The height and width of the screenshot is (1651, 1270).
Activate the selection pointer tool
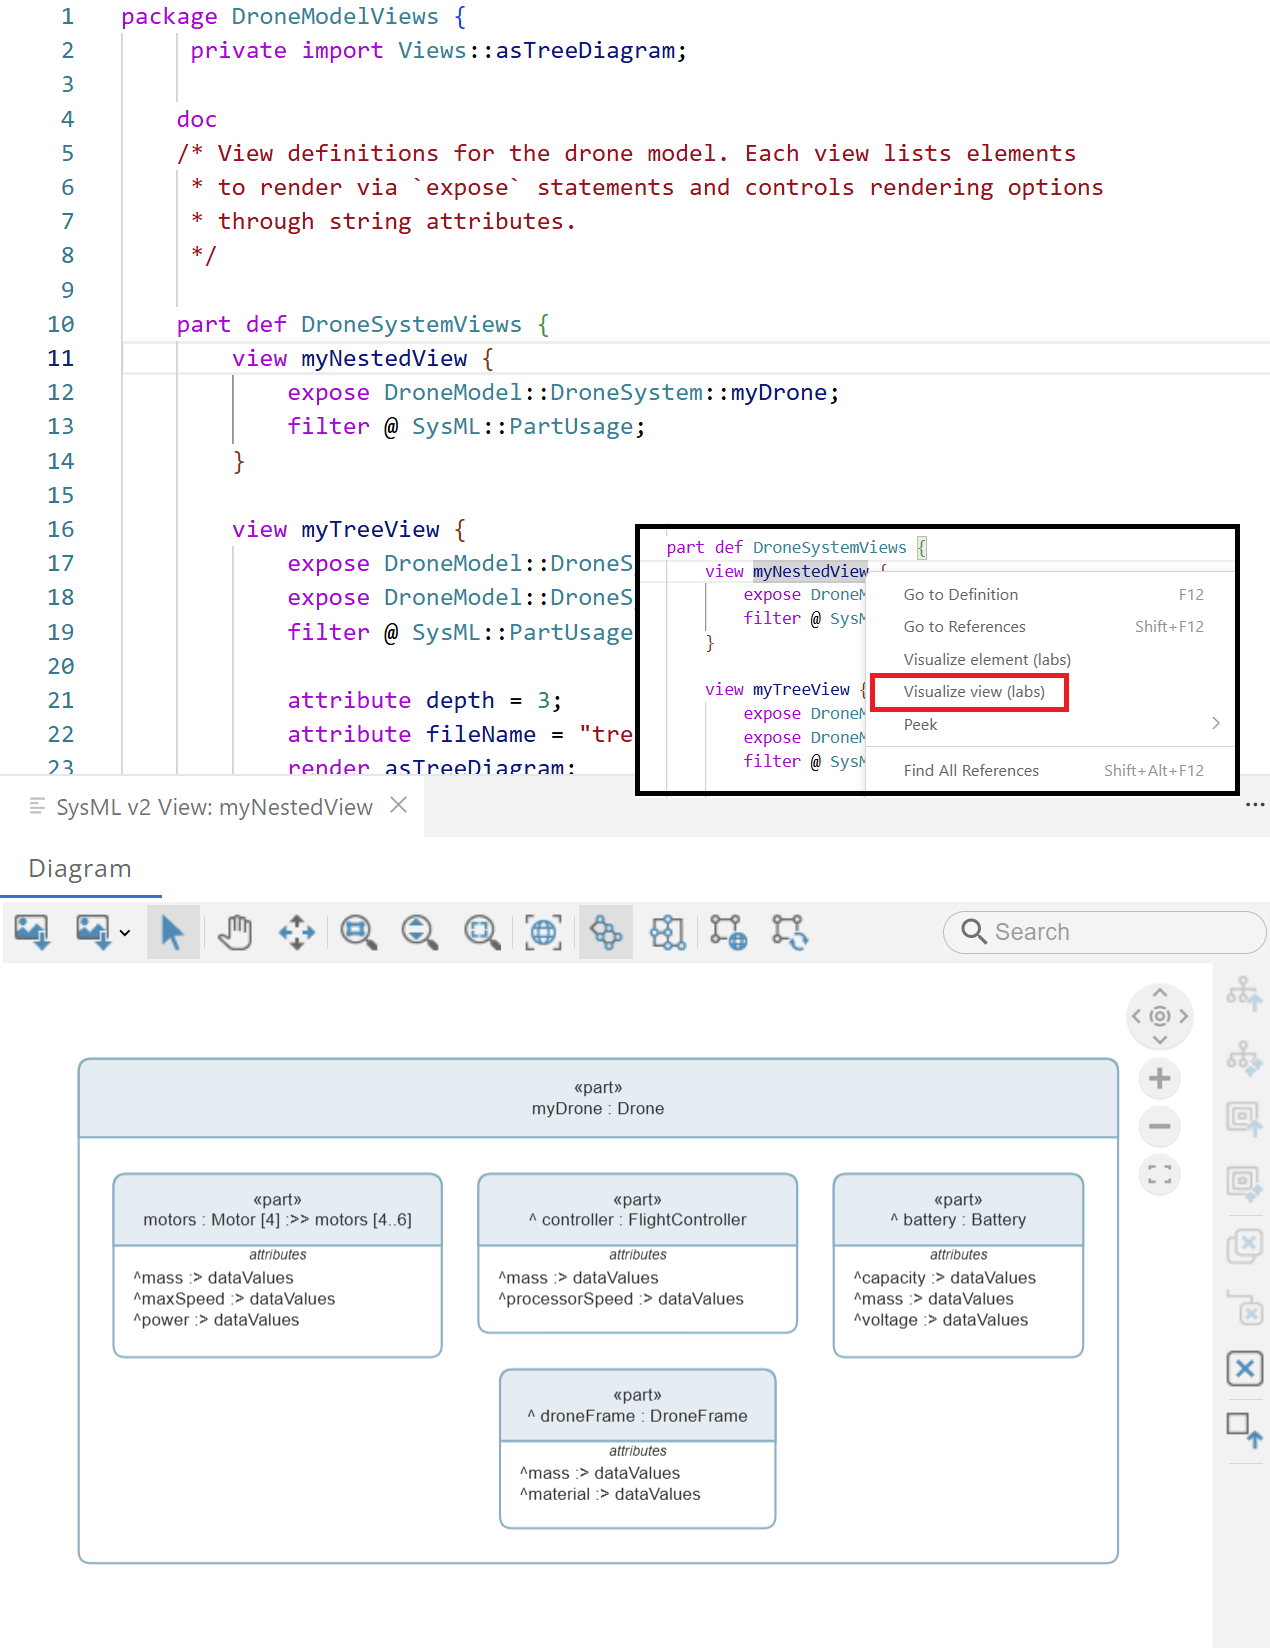[x=172, y=932]
